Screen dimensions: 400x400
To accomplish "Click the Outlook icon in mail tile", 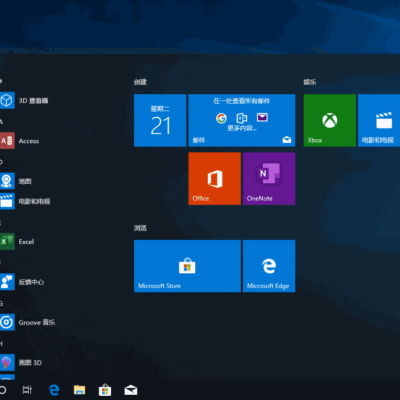I will (242, 118).
